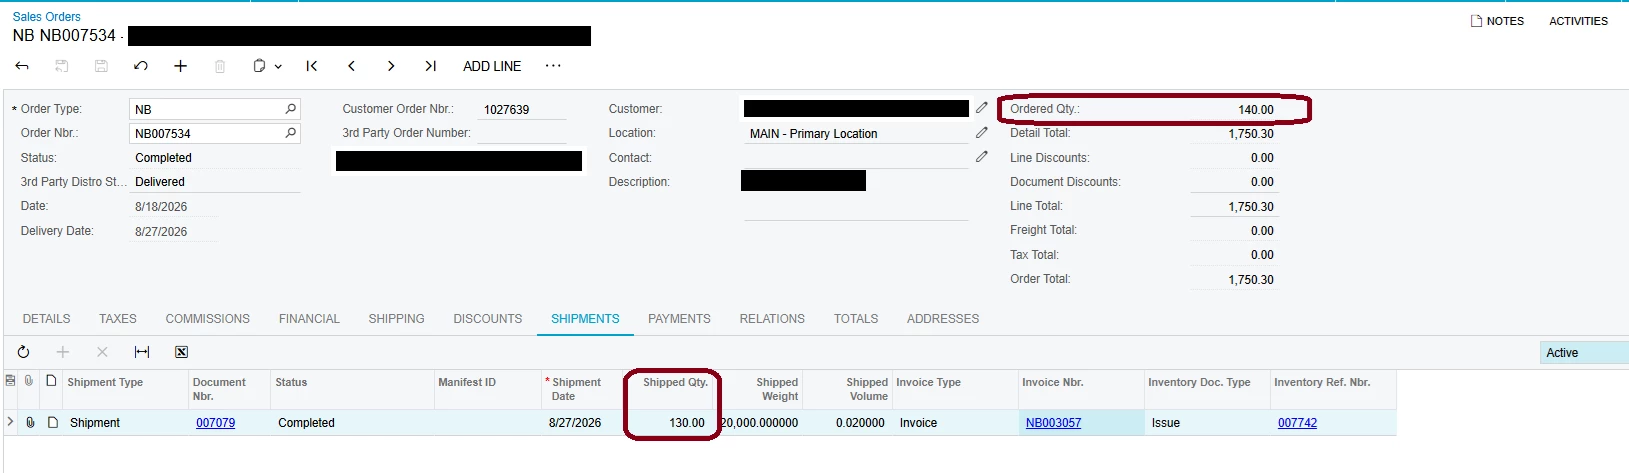Image resolution: width=1629 pixels, height=473 pixels.
Task: Expand the Shipment row arrow
Action: pos(11,422)
